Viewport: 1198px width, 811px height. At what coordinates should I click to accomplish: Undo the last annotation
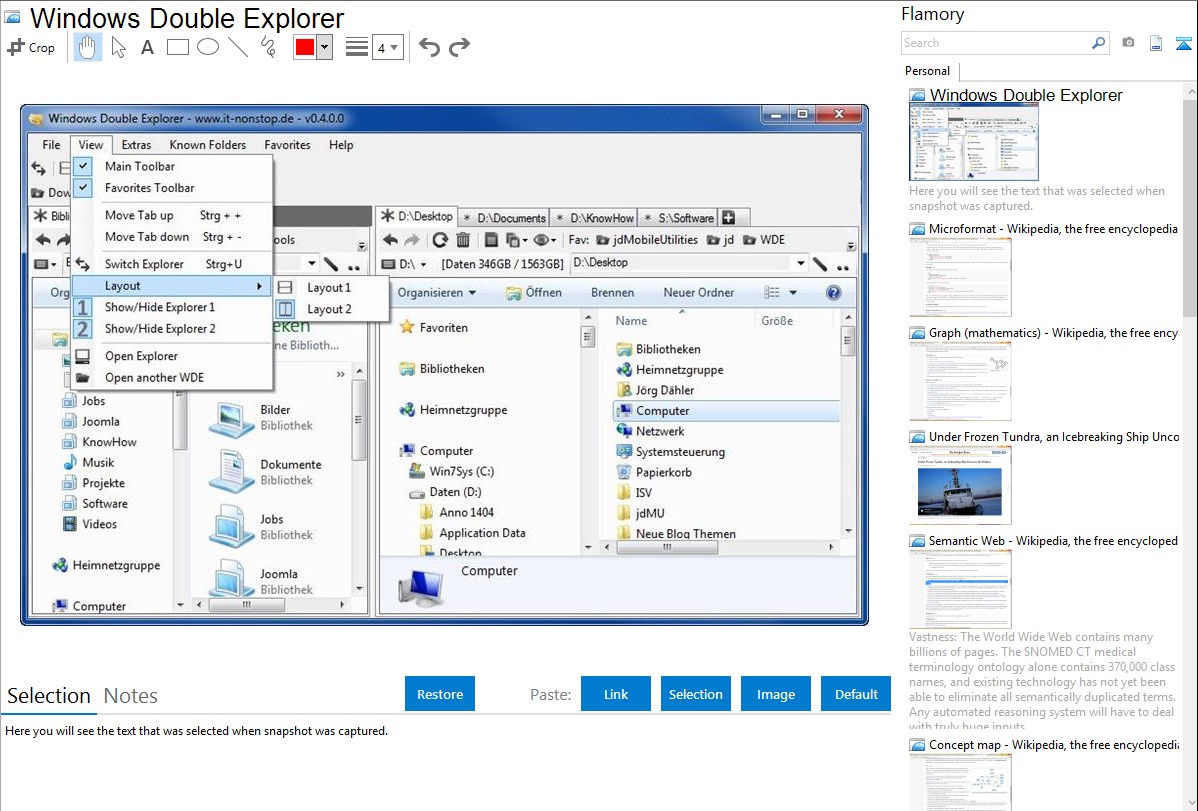429,47
